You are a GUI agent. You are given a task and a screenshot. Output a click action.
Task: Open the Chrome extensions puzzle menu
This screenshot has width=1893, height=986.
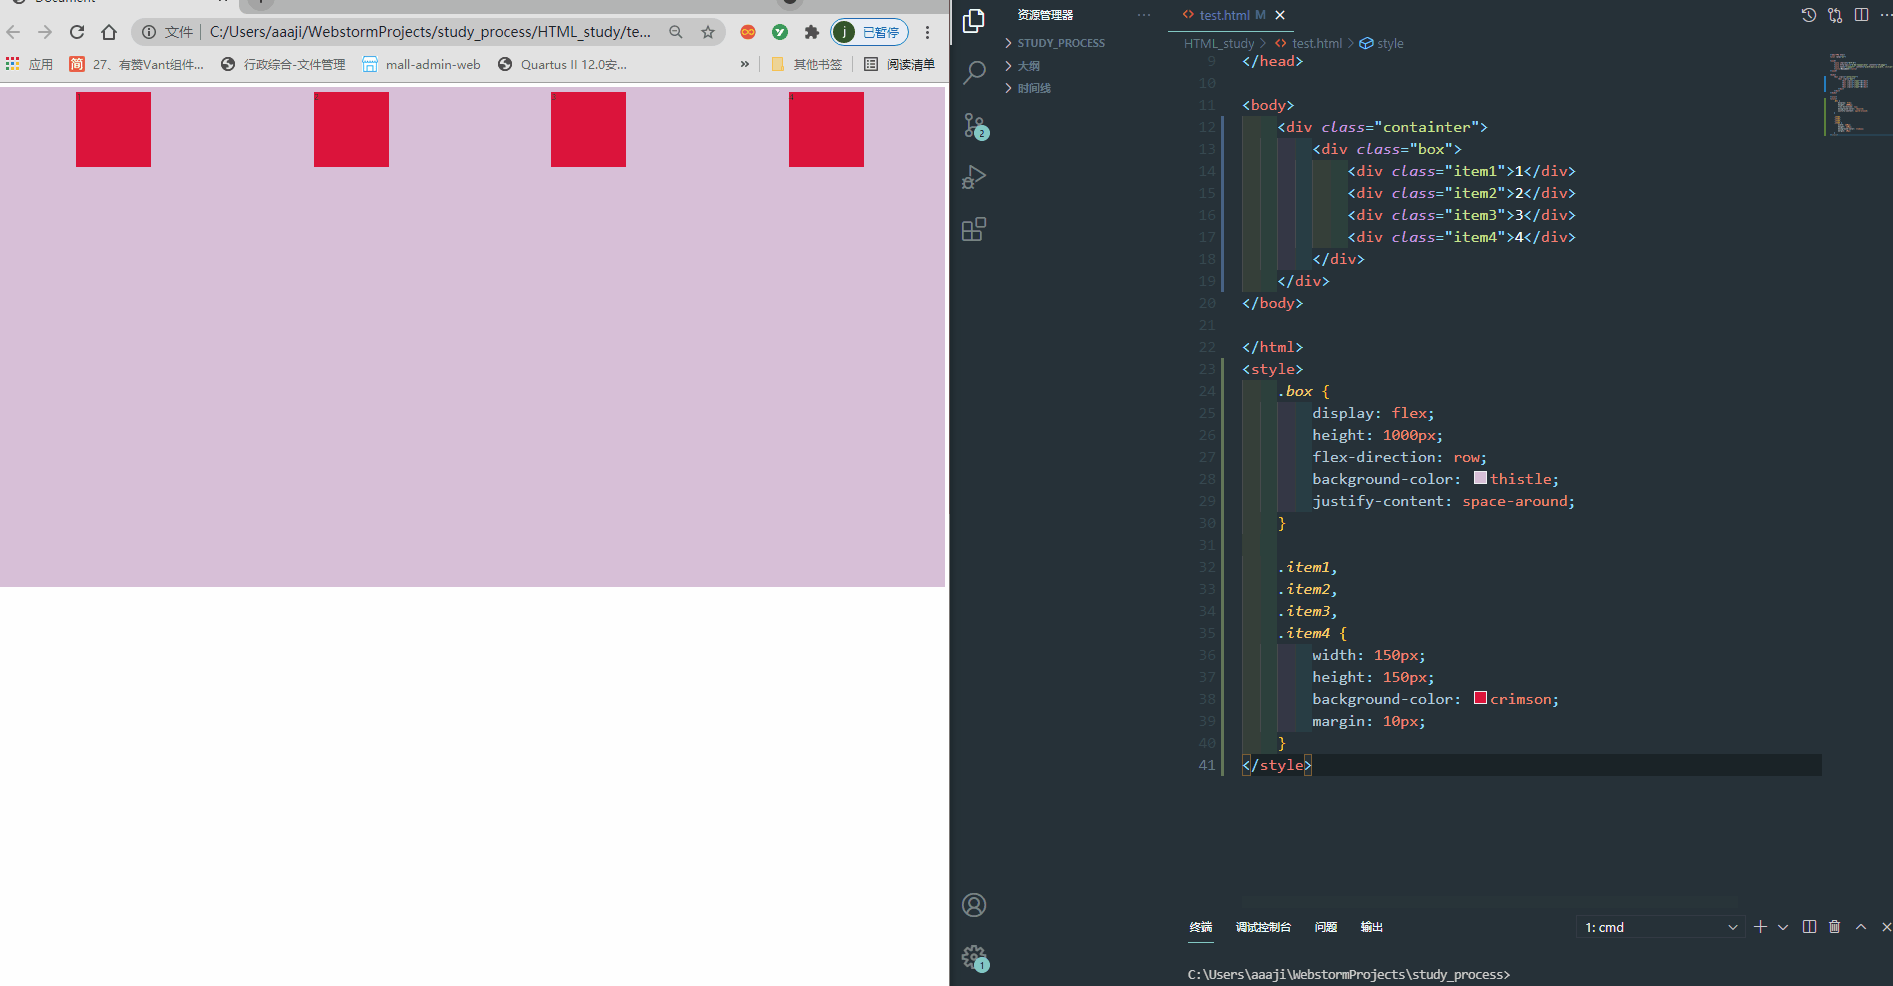[x=812, y=32]
